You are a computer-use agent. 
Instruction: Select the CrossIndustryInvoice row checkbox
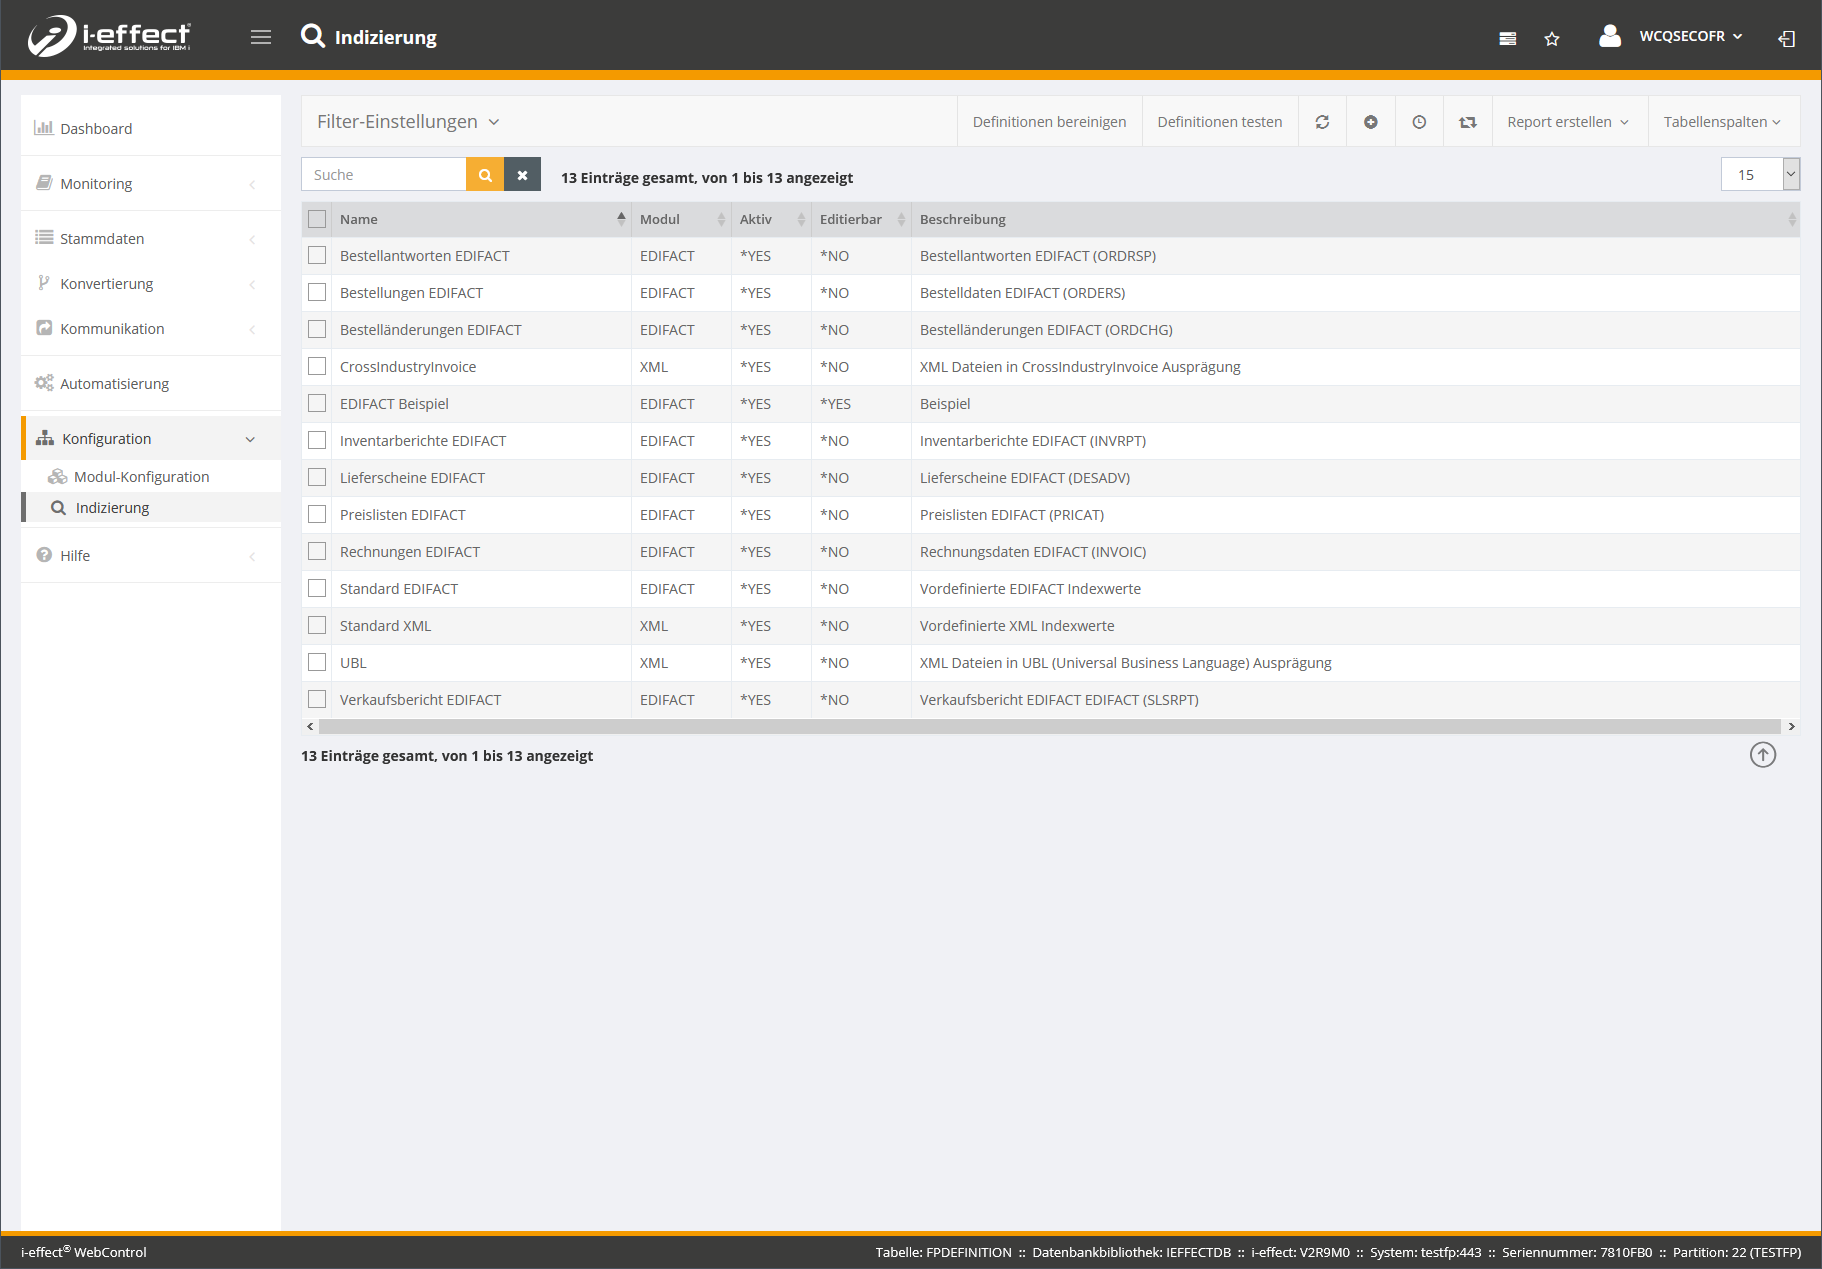pos(317,367)
